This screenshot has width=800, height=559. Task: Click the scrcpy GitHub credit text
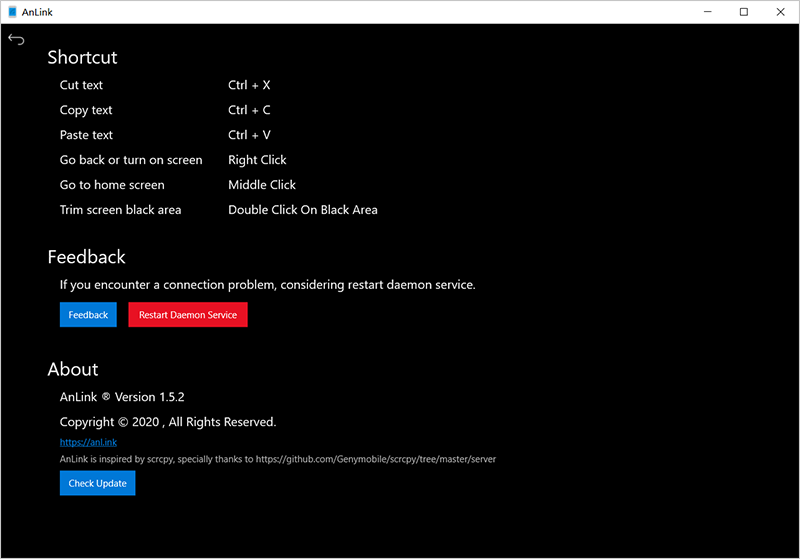(278, 459)
